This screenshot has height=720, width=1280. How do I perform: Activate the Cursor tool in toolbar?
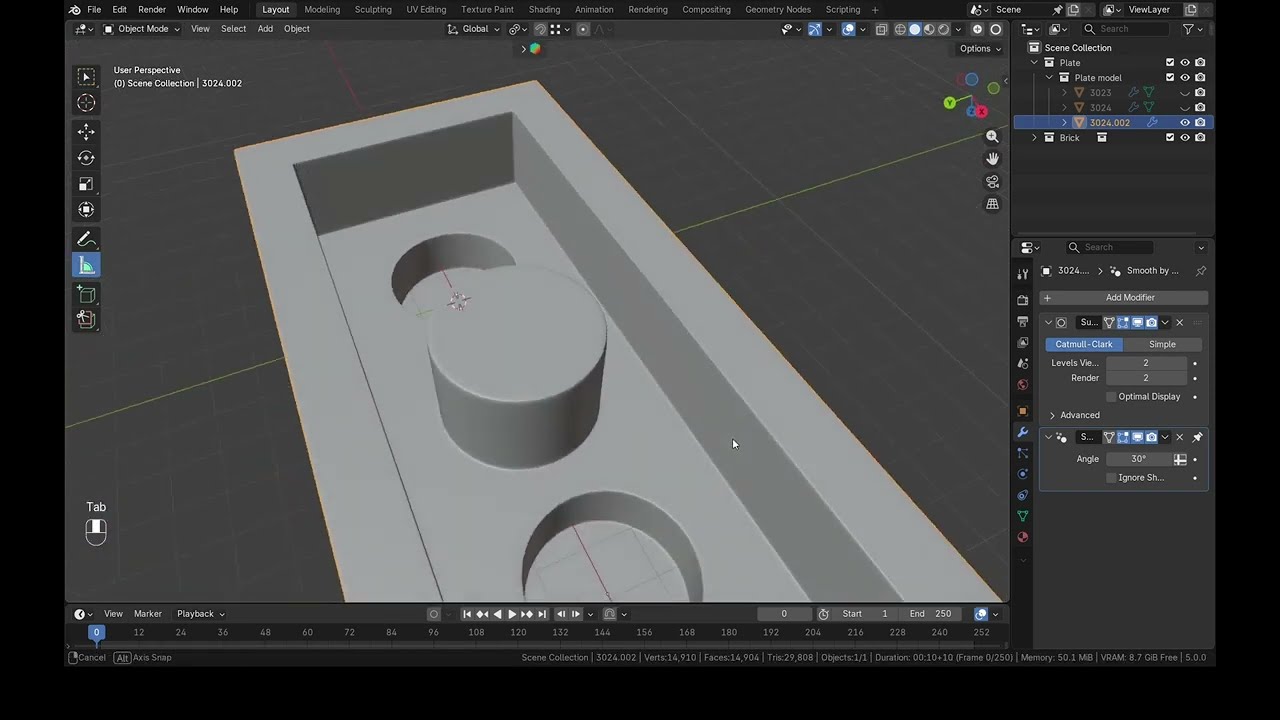pyautogui.click(x=86, y=103)
